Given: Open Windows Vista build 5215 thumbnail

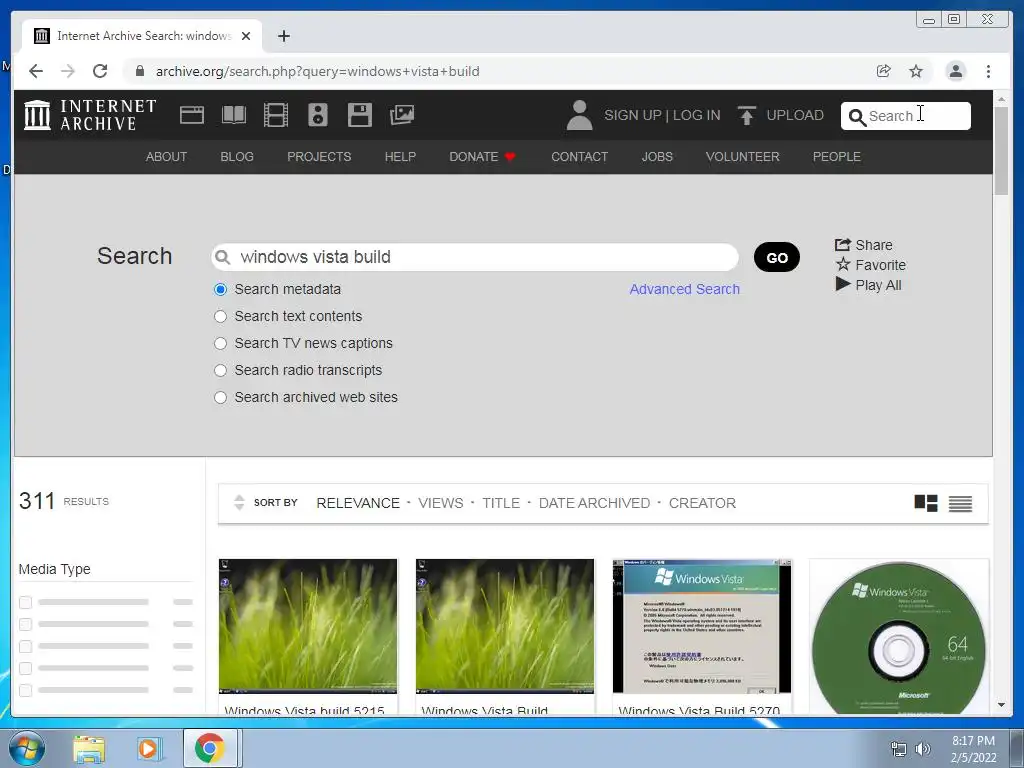Looking at the screenshot, I should click(308, 626).
